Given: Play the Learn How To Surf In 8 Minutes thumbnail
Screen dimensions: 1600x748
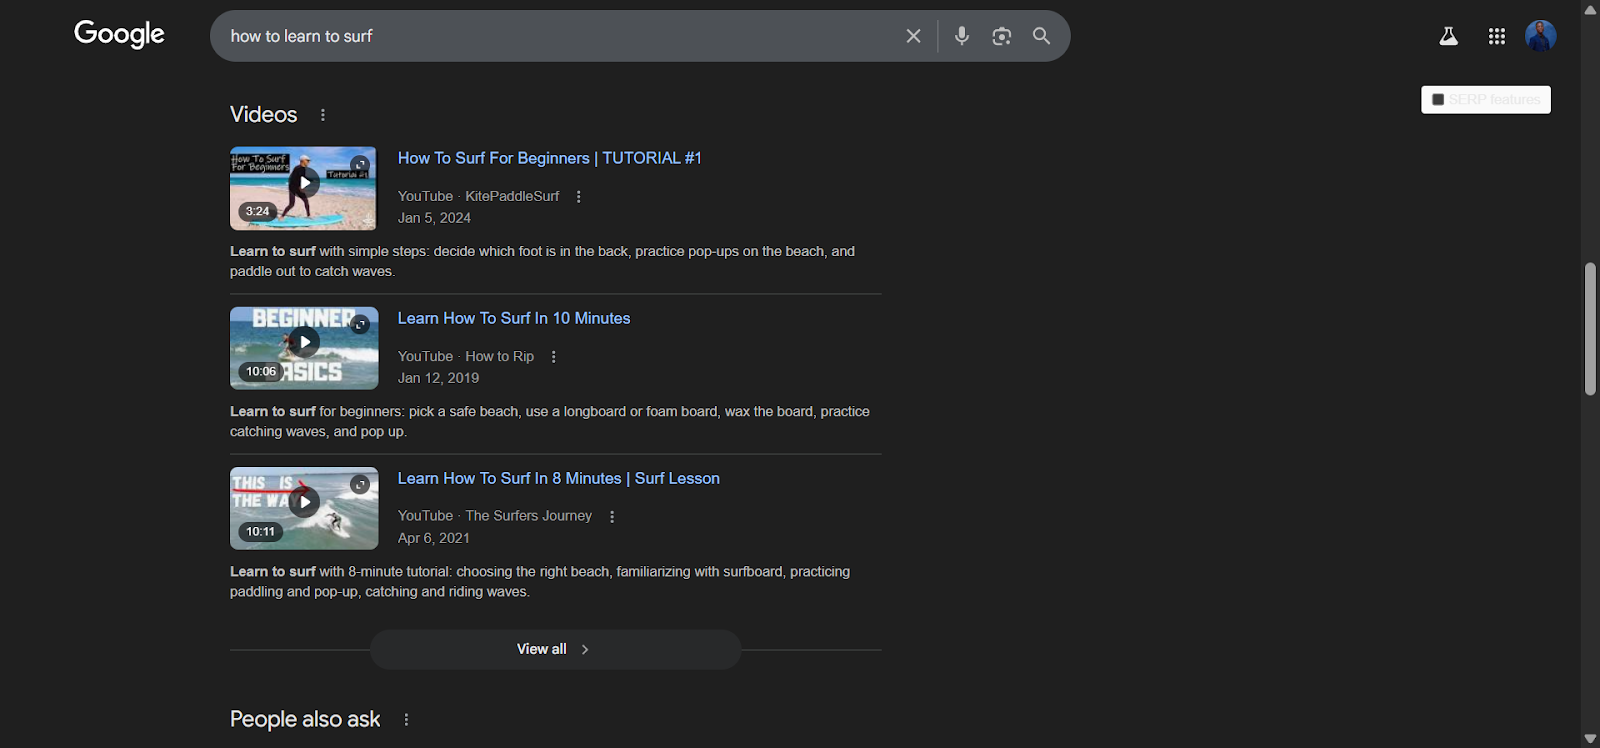Looking at the screenshot, I should 304,502.
